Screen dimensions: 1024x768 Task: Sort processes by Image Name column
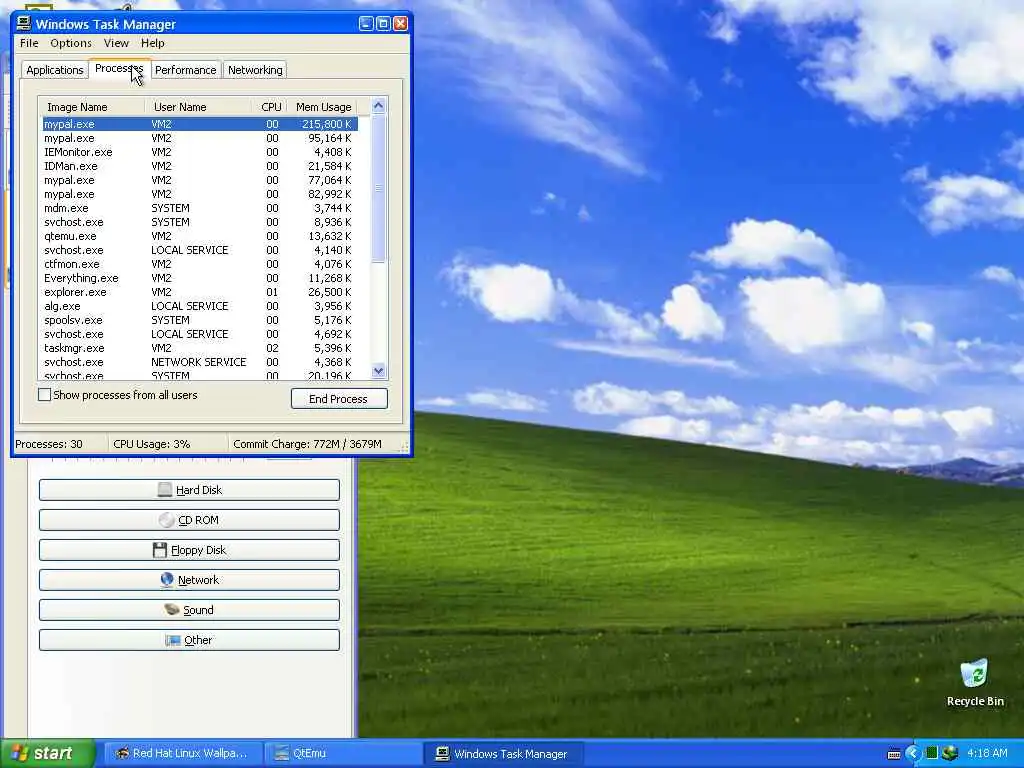coord(91,106)
